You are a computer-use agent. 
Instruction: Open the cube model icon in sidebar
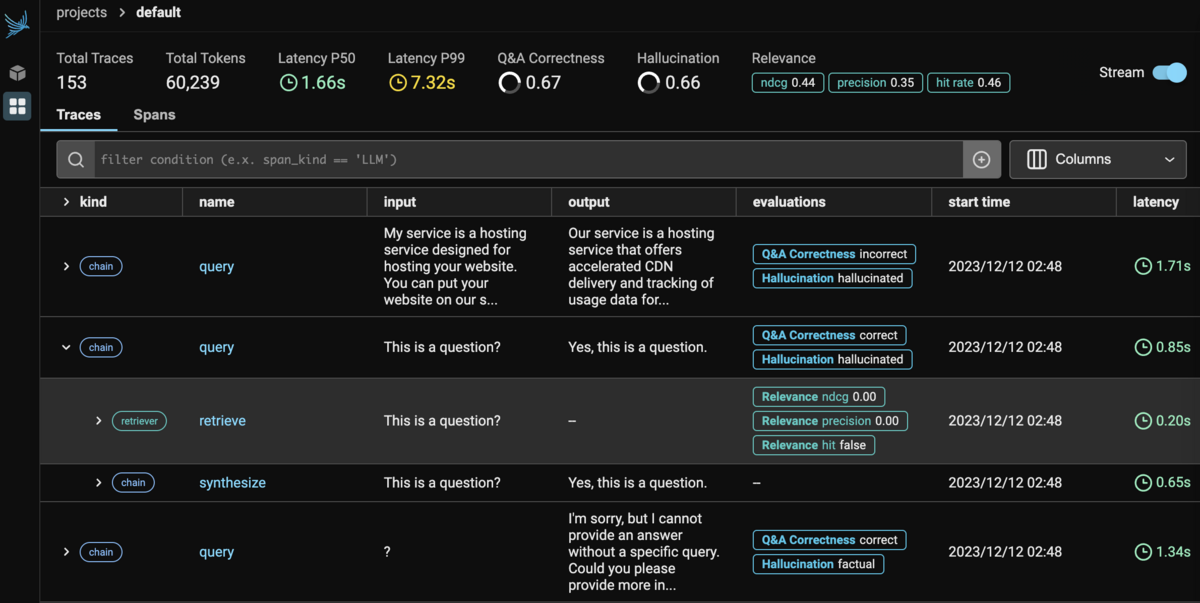[17, 73]
